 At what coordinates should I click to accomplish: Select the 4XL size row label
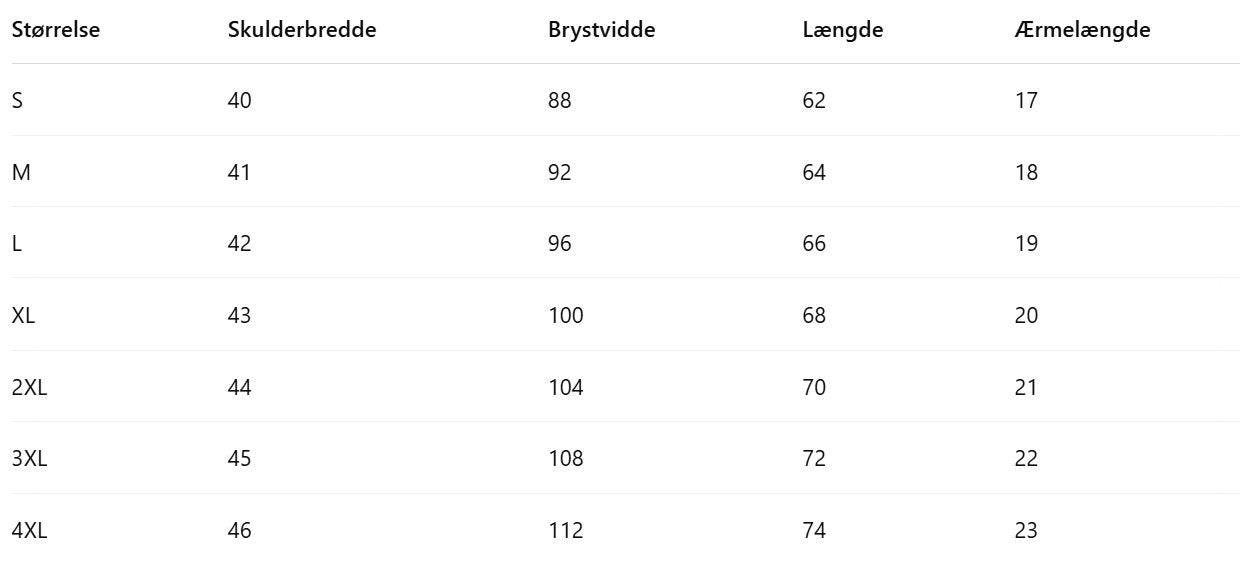point(30,531)
